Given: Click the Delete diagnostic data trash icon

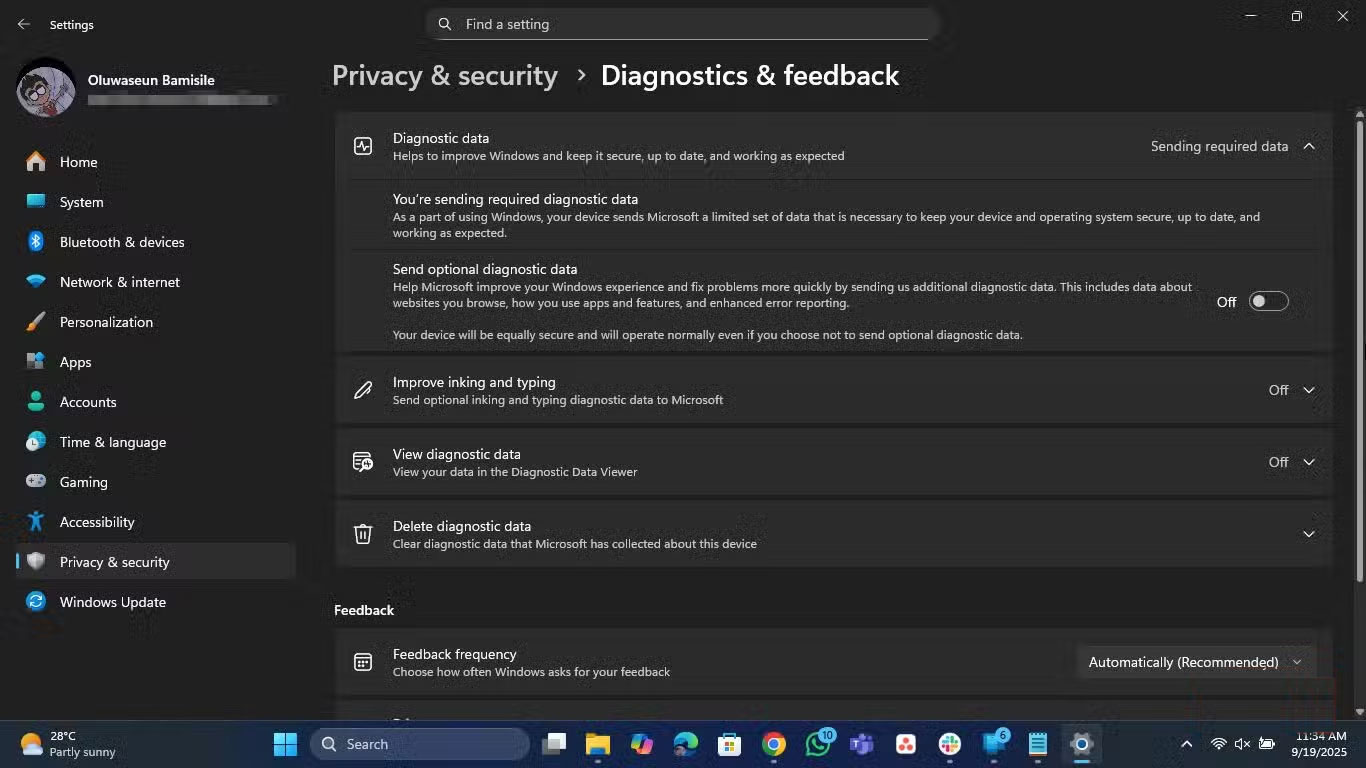Looking at the screenshot, I should click(x=363, y=534).
